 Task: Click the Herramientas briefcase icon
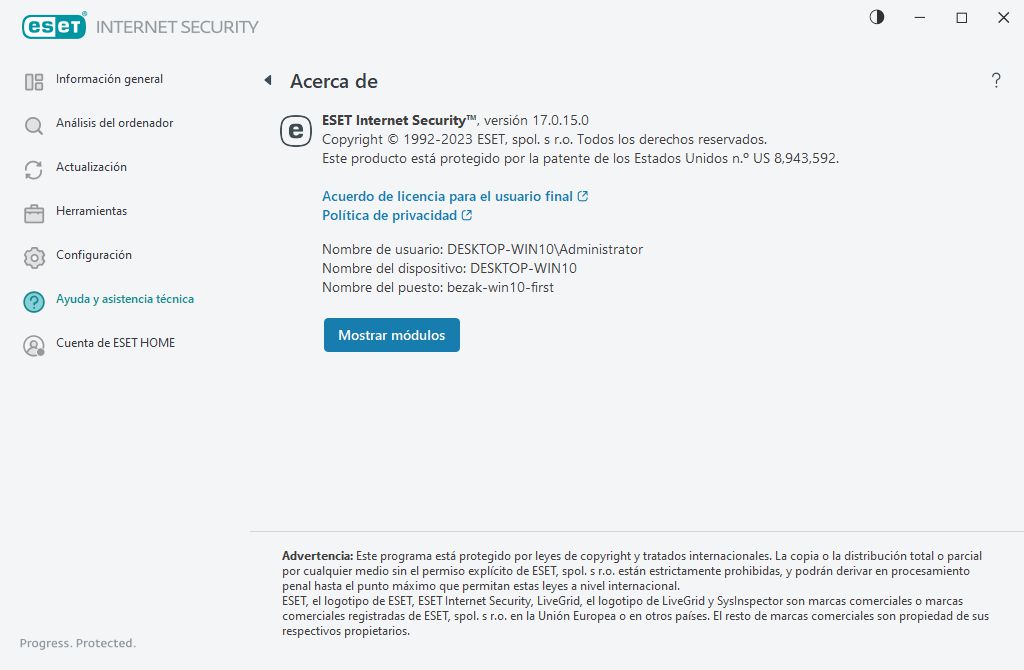point(34,213)
